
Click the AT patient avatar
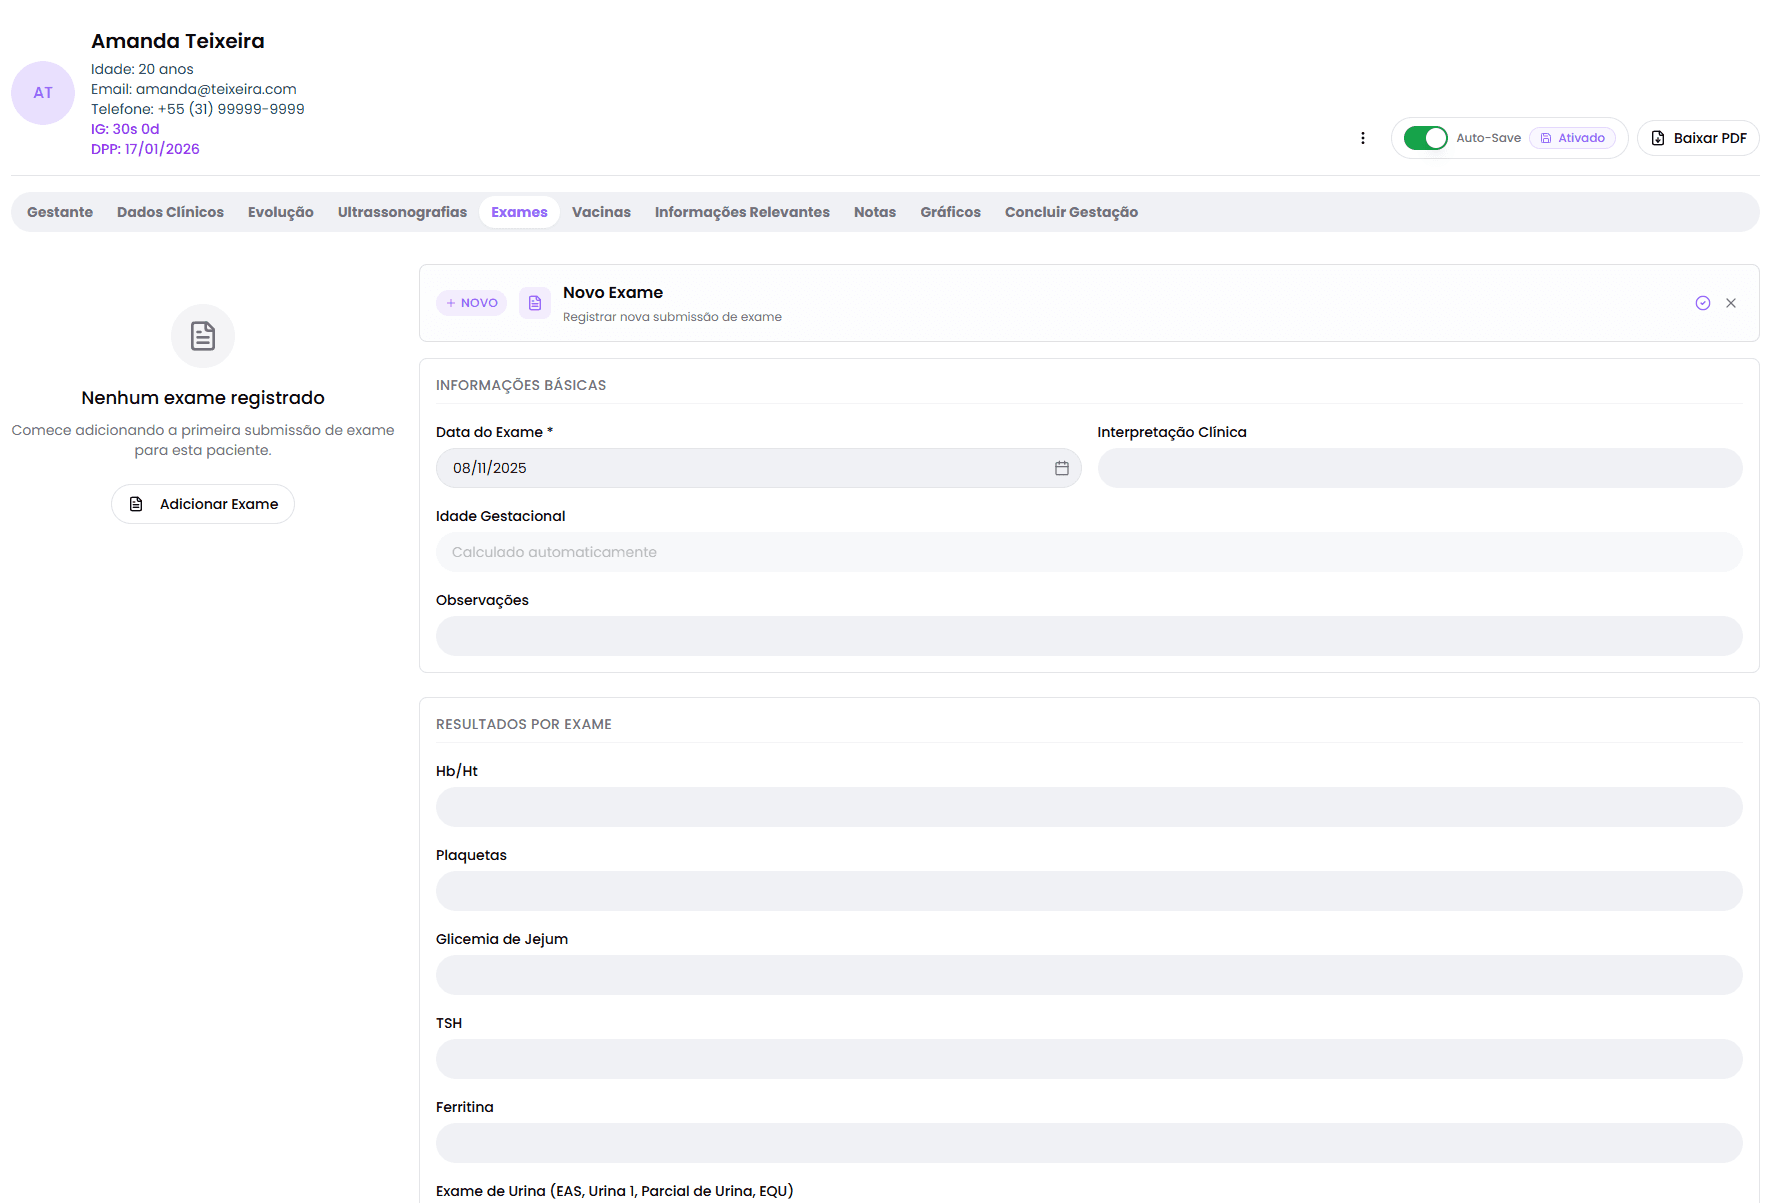[43, 93]
